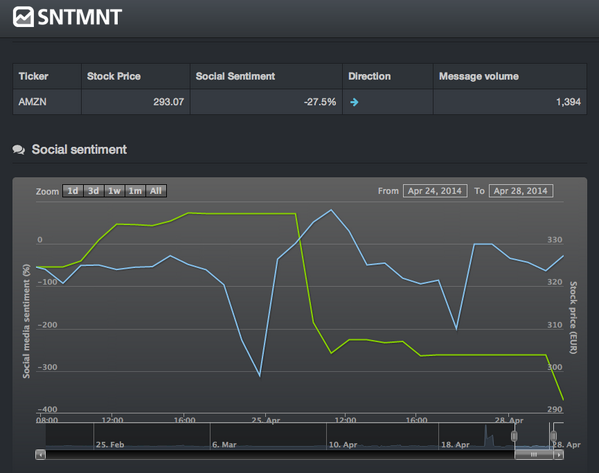The height and width of the screenshot is (473, 599).
Task: Click the navigator scrollbar thumb
Action: coord(534,455)
